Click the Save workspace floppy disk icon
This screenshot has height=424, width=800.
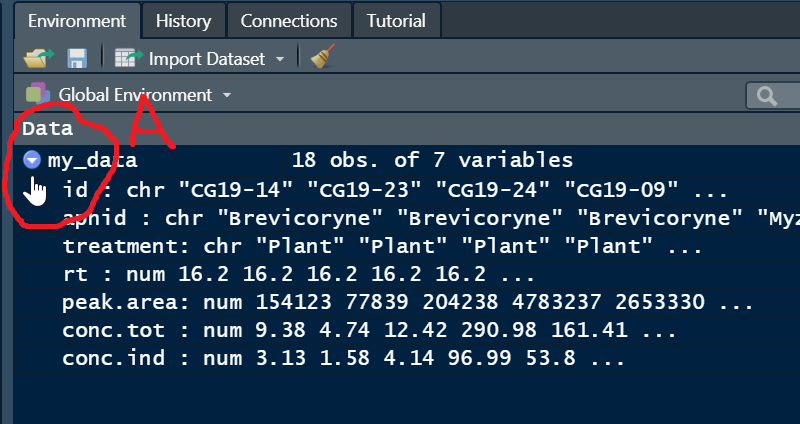tap(77, 58)
